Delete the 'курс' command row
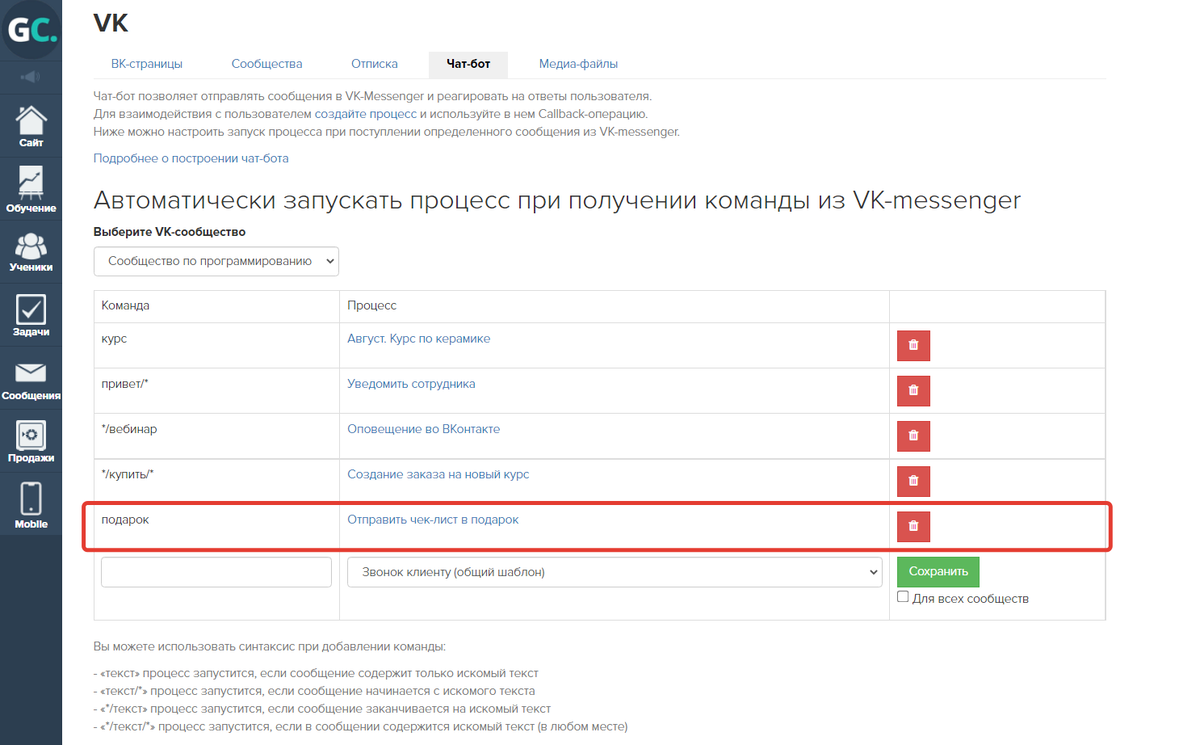1200x745 pixels. click(913, 346)
